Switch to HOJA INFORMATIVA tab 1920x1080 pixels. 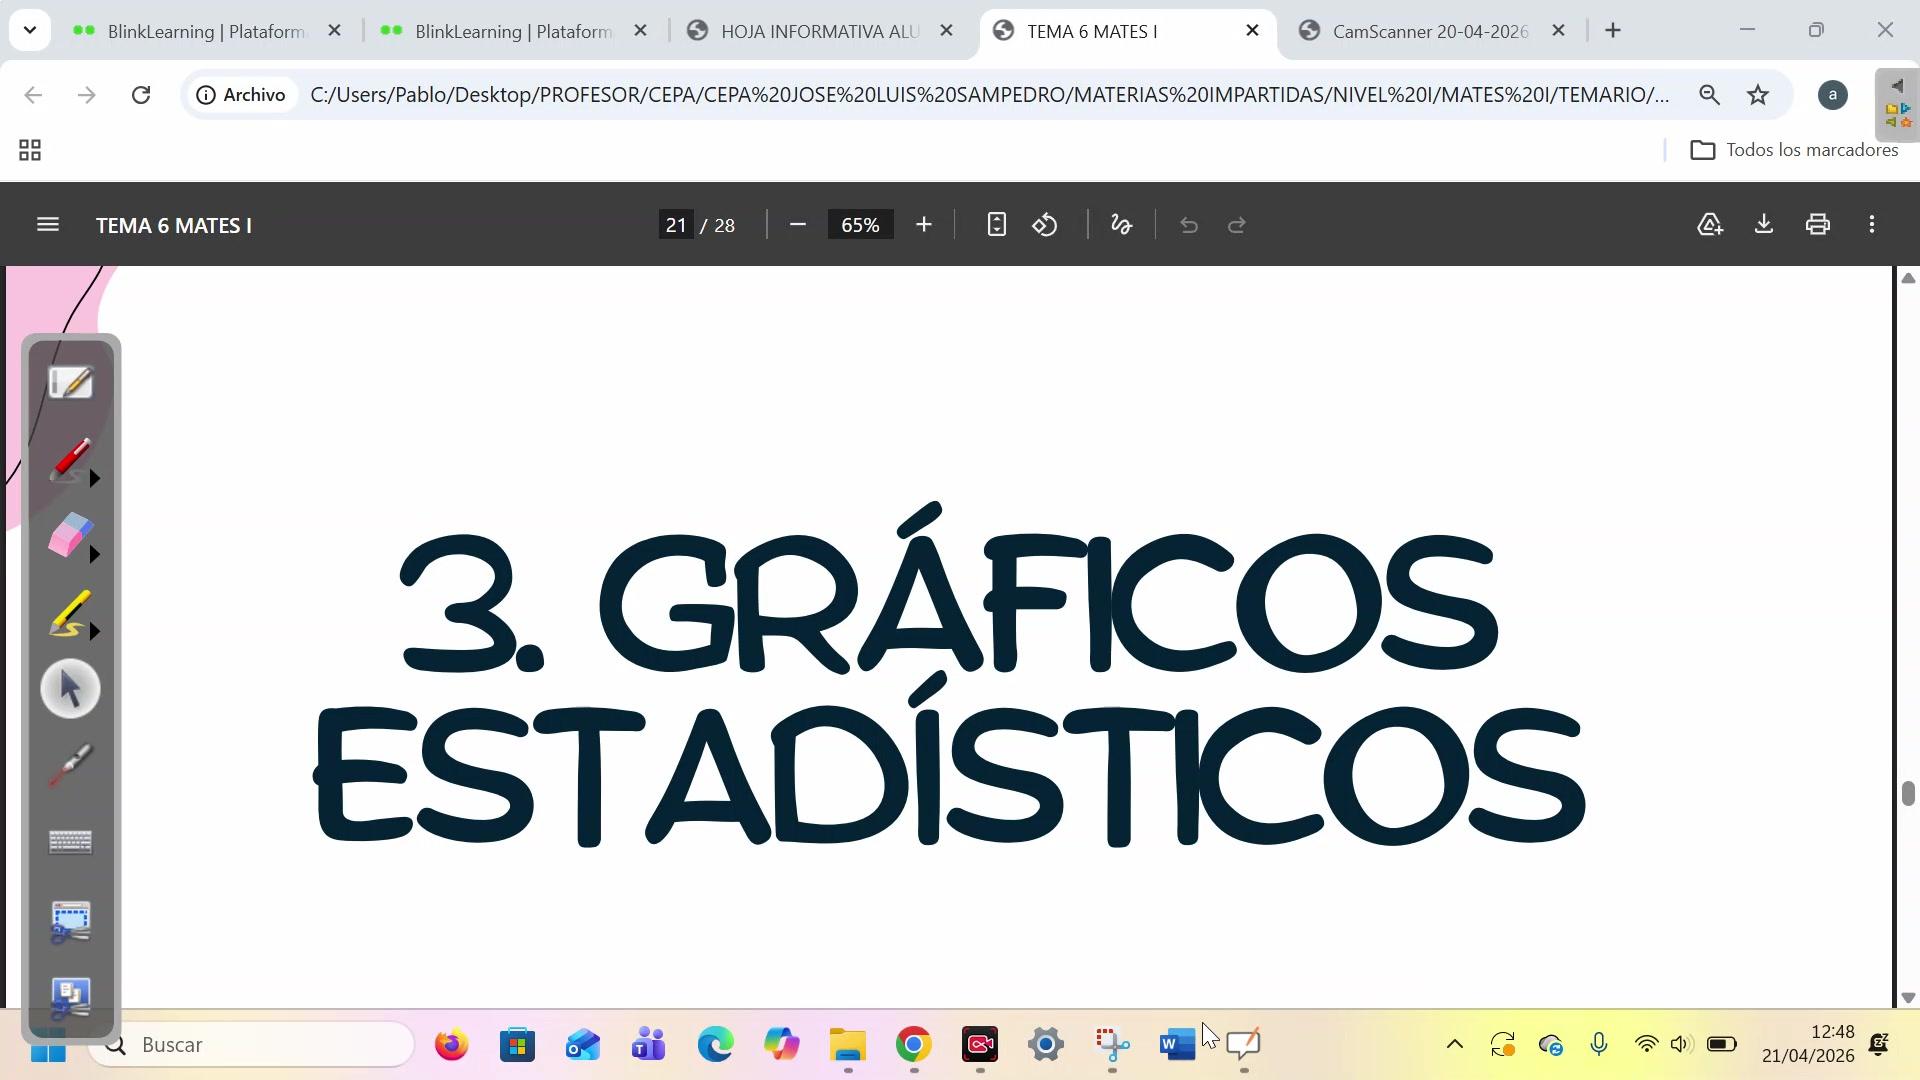tap(820, 31)
